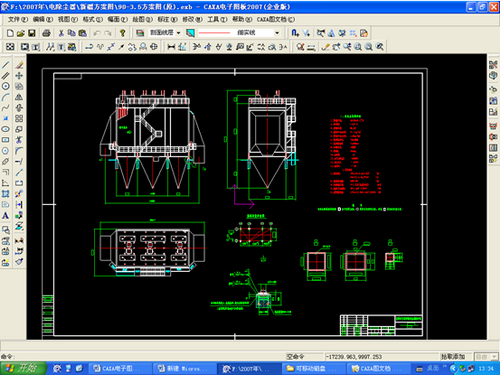Viewport: 500px width, 375px height.
Task: Click the red line color preview
Action: (x=214, y=33)
